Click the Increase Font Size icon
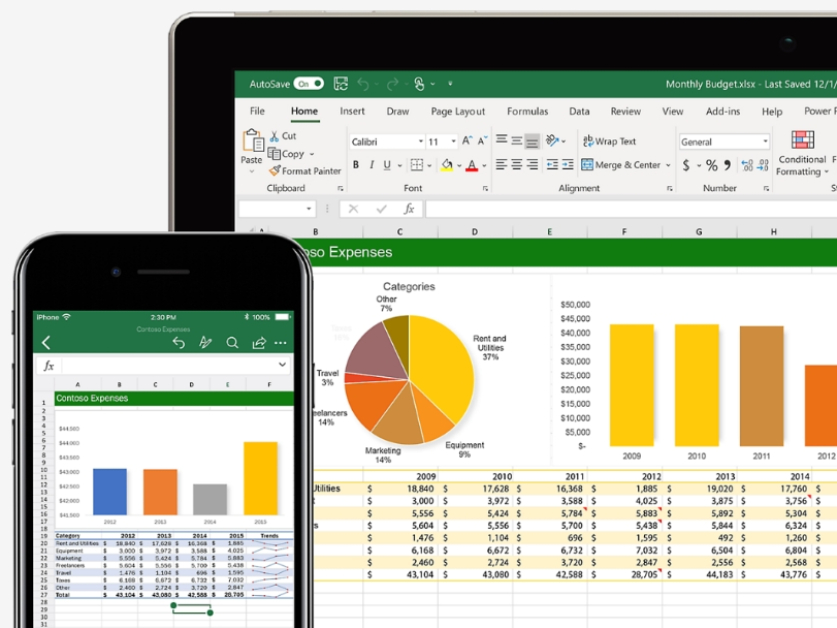This screenshot has height=628, width=837. tap(467, 140)
